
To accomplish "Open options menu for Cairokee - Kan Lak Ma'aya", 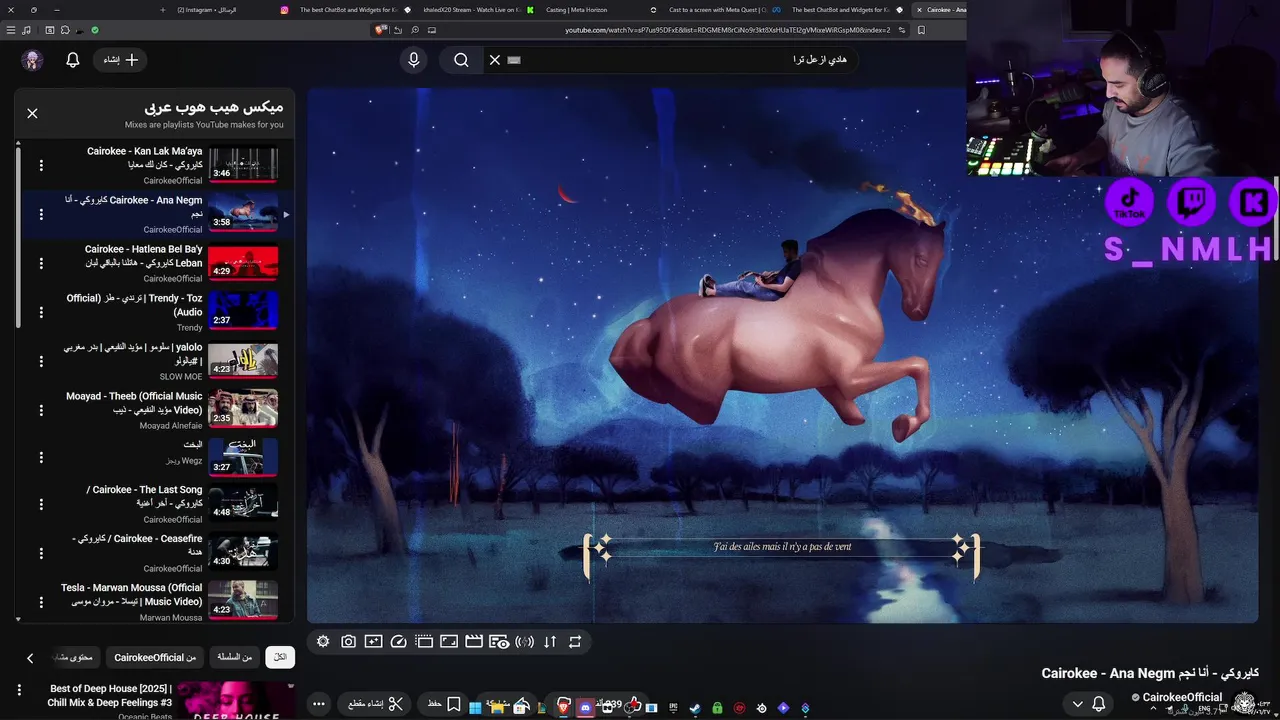I will pos(41,165).
